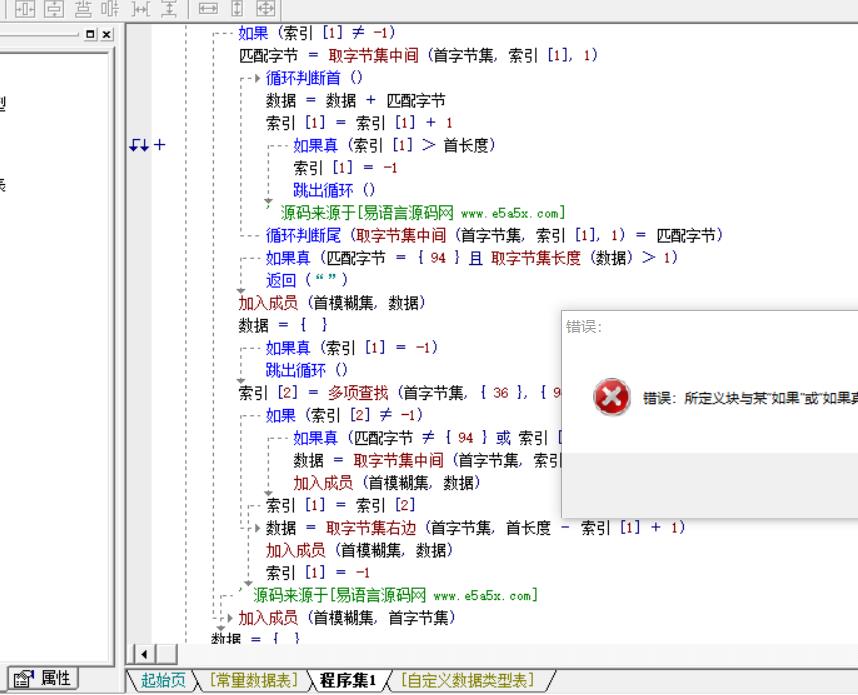
Task: Open the 属性 properties panel
Action: 43,678
